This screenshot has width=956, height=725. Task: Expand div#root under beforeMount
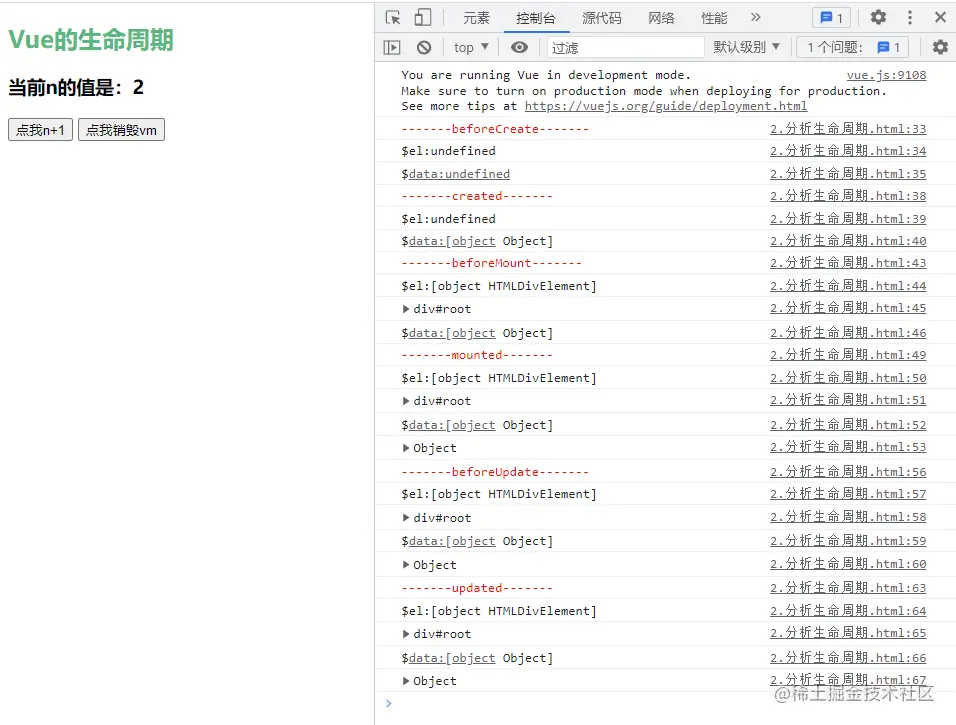pyautogui.click(x=405, y=309)
